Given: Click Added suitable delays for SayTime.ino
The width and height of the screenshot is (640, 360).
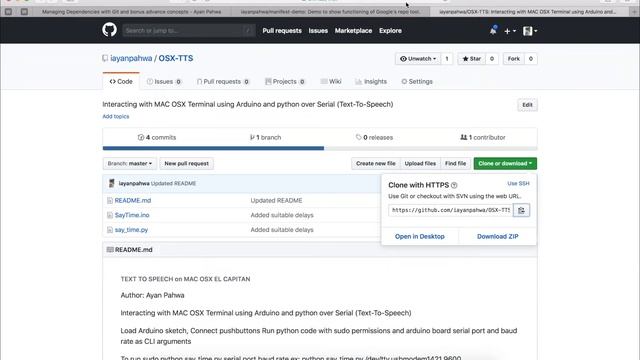Looking at the screenshot, I should coord(282,215).
